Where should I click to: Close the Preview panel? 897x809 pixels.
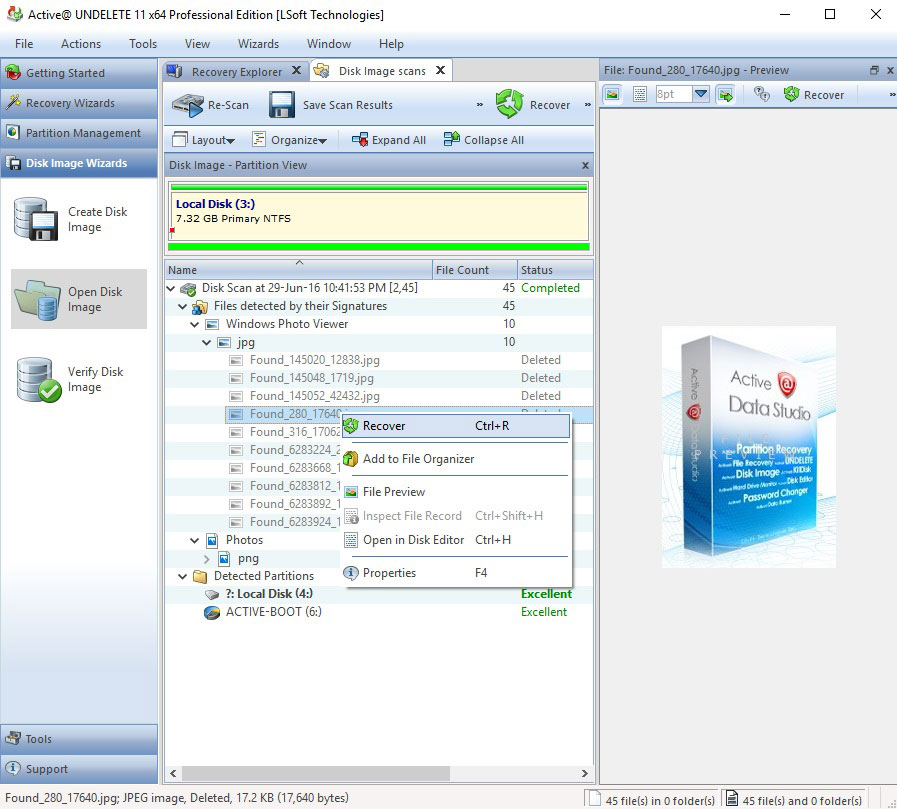[x=890, y=70]
